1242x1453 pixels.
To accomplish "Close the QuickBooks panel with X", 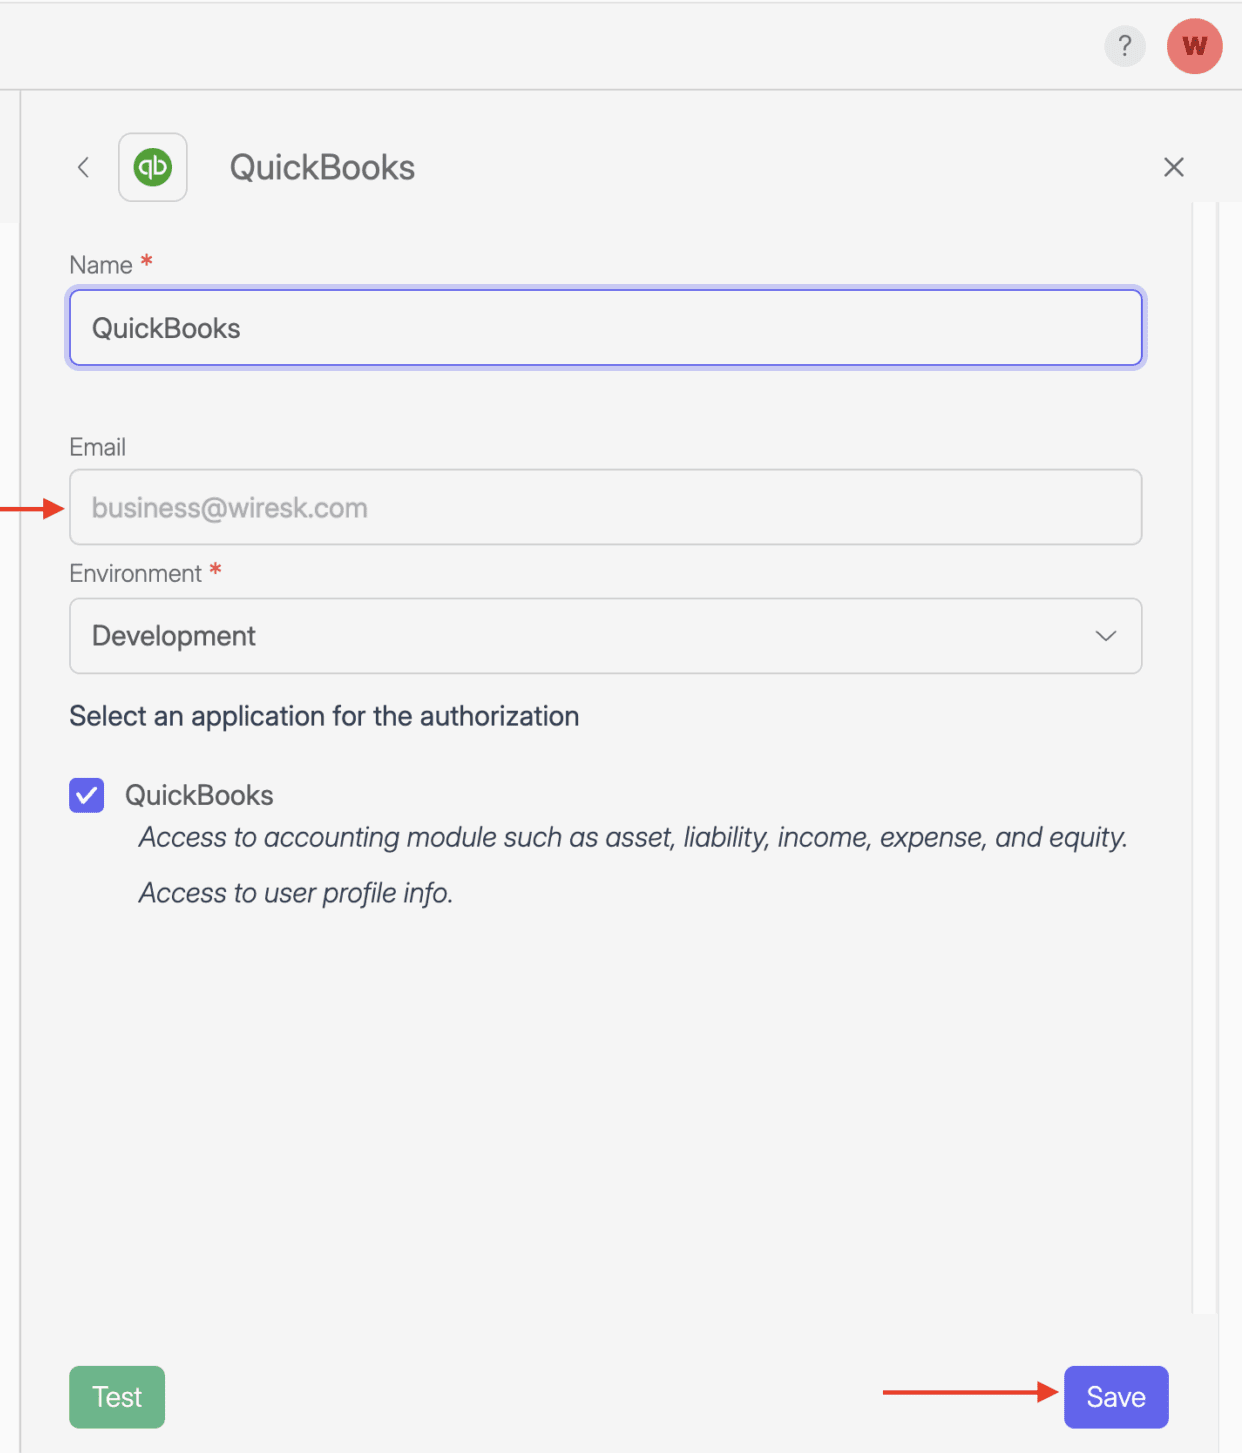I will click(1174, 167).
